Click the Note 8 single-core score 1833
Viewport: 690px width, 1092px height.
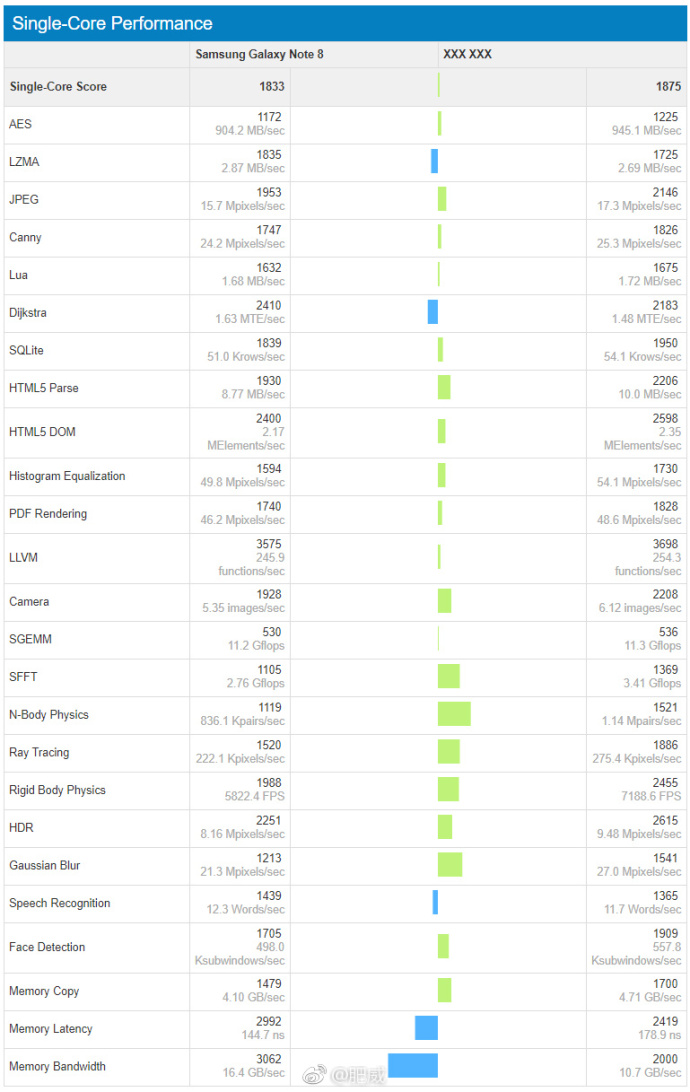(270, 87)
